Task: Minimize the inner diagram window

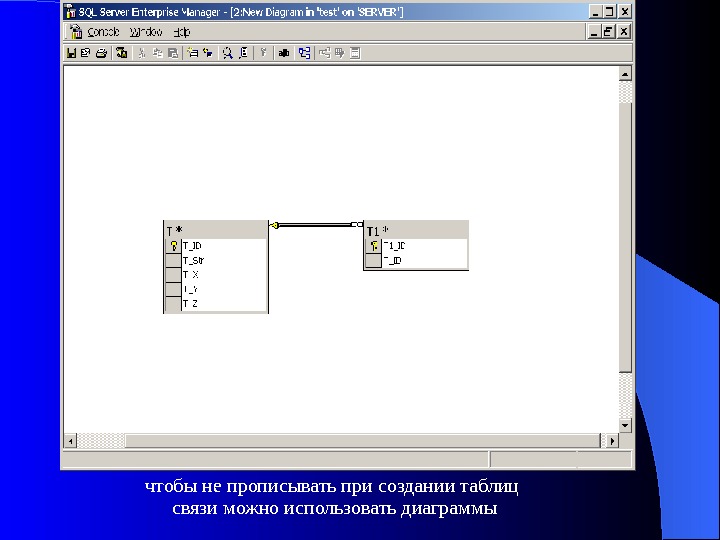Action: click(x=595, y=32)
